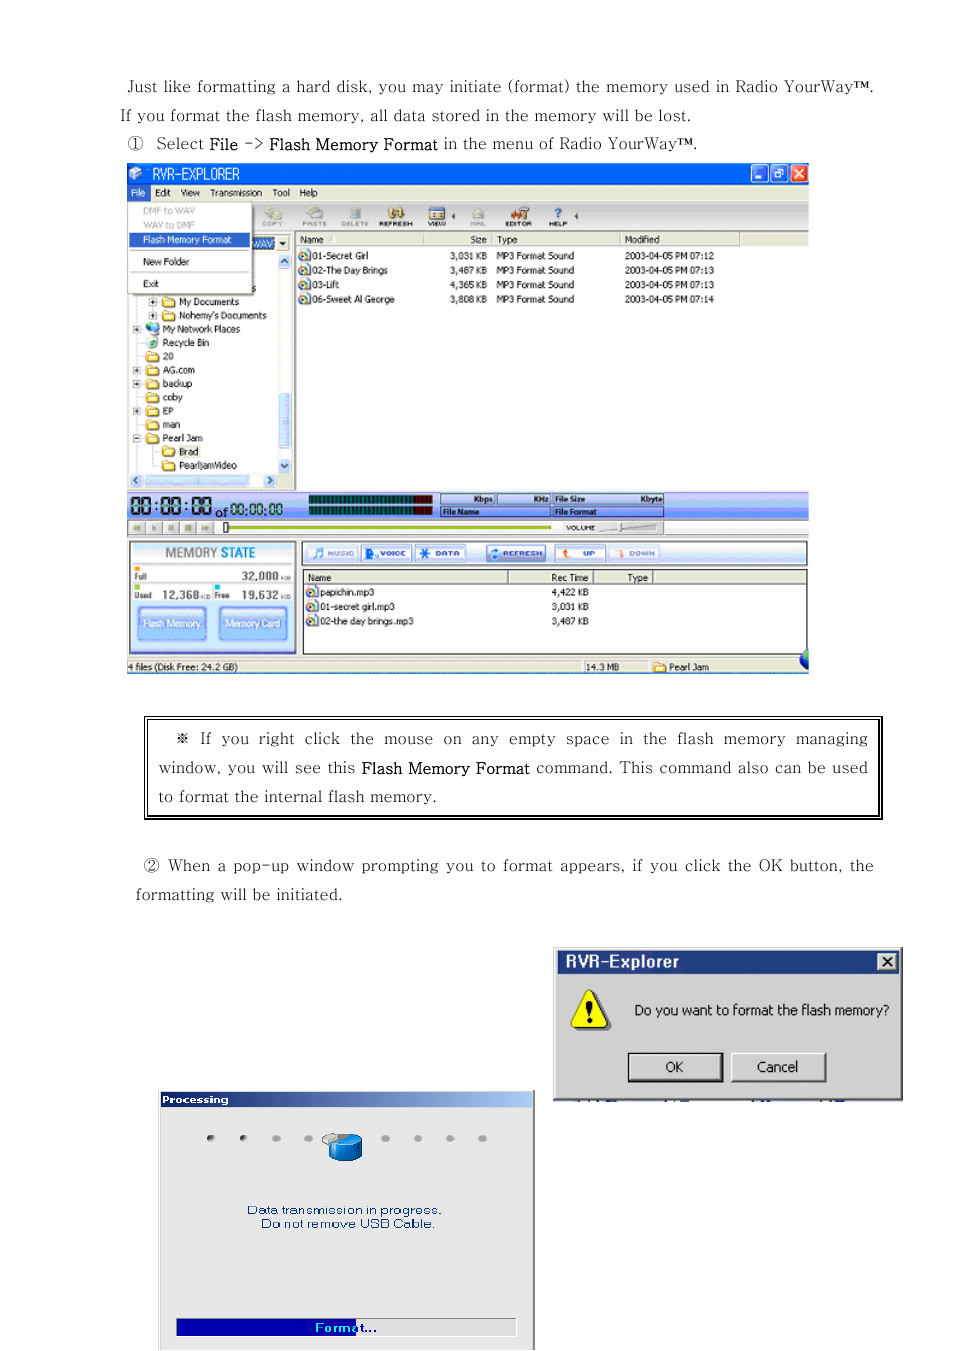The image size is (954, 1351).
Task: Click the play button
Action: 154,527
